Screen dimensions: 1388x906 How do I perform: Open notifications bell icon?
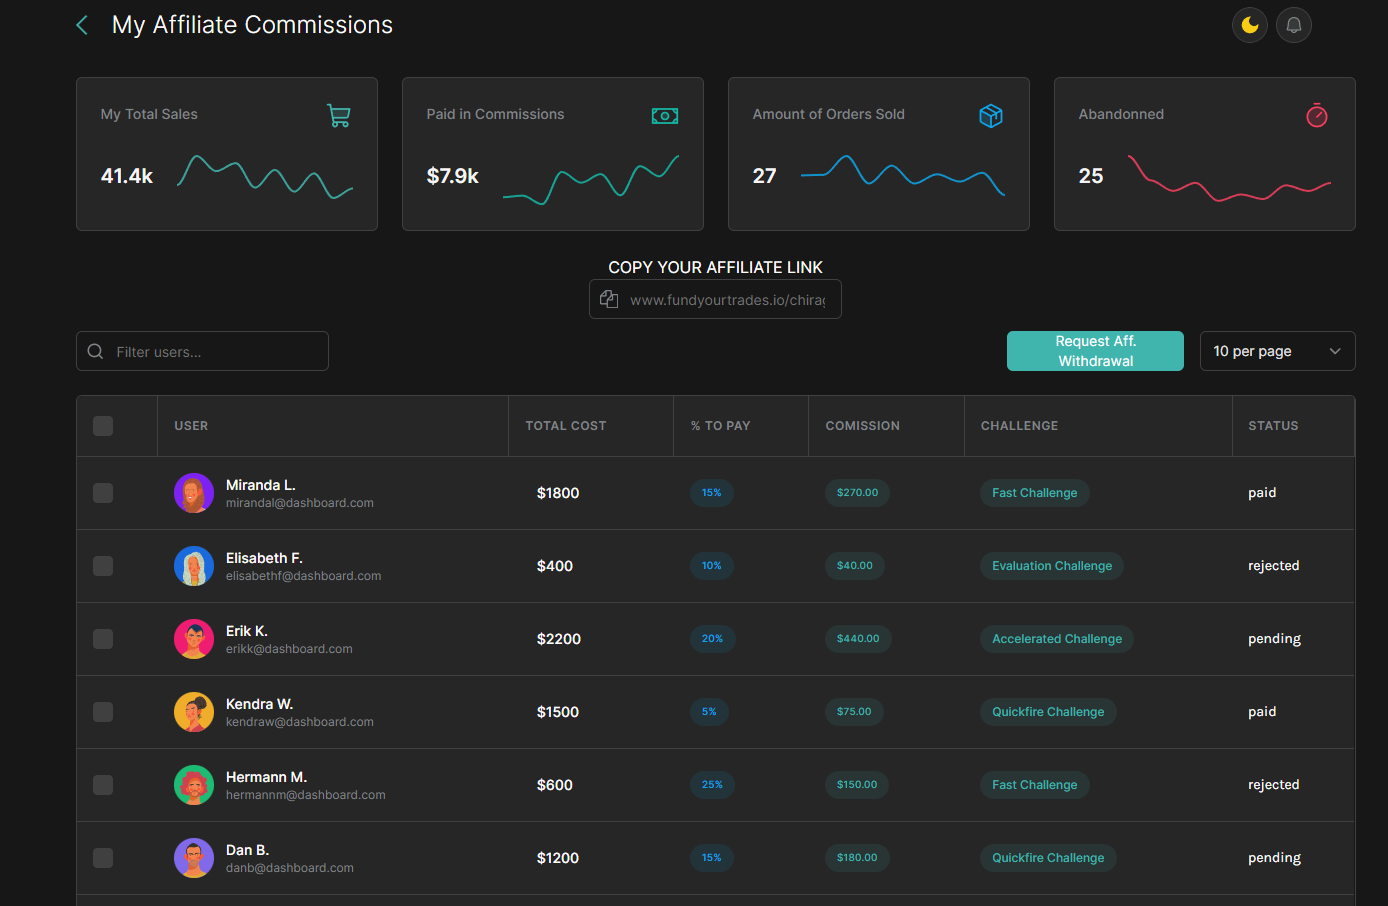click(x=1294, y=25)
